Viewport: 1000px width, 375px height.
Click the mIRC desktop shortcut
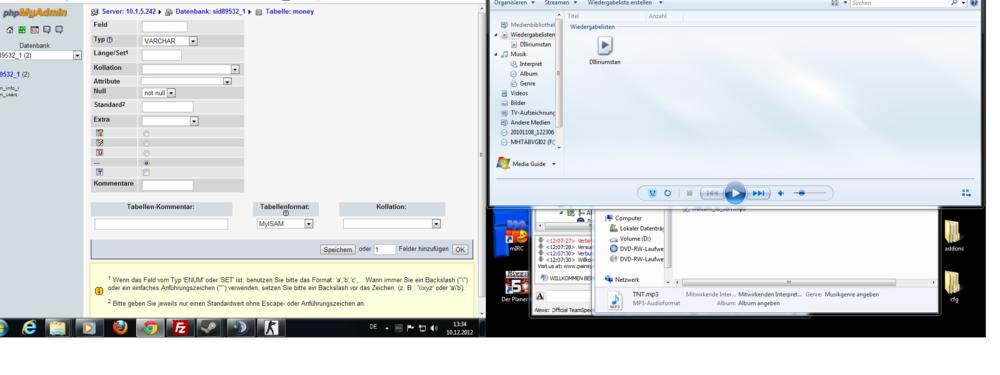pos(516,236)
